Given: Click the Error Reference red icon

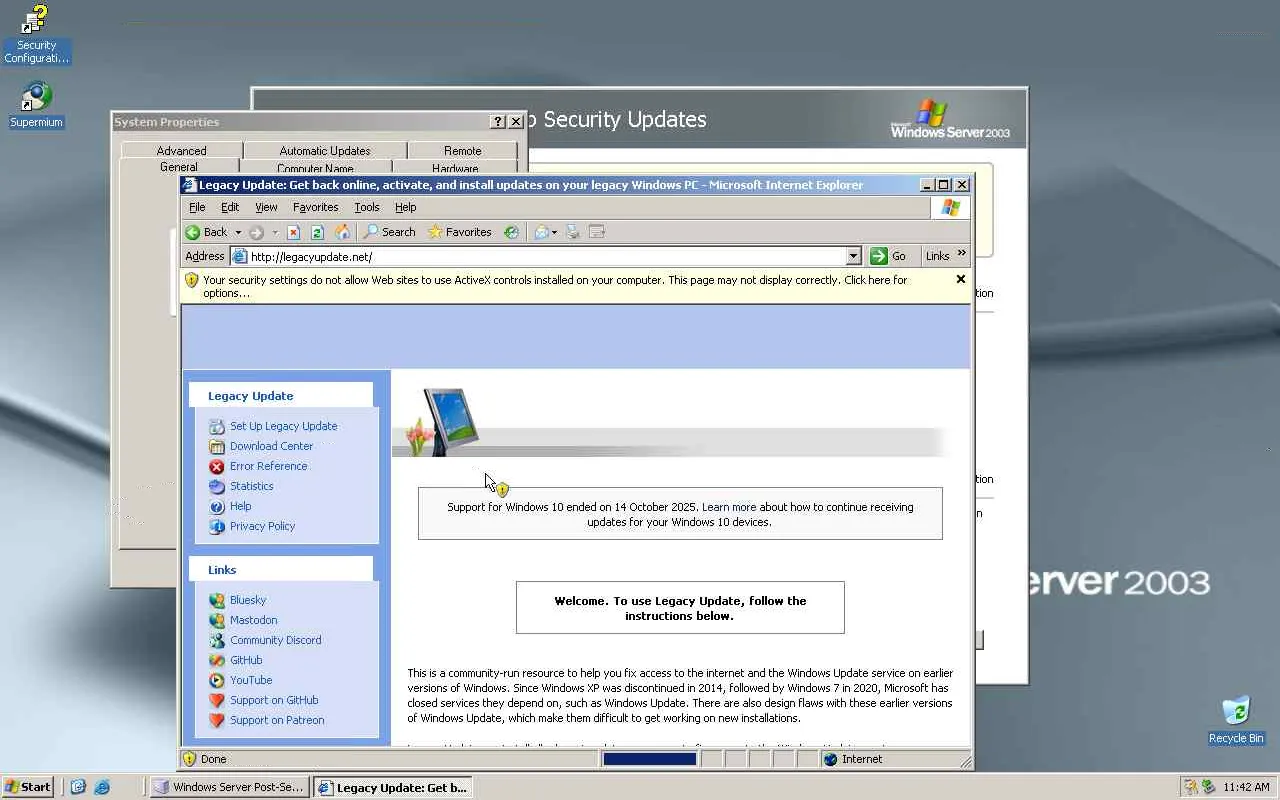Looking at the screenshot, I should [x=217, y=466].
